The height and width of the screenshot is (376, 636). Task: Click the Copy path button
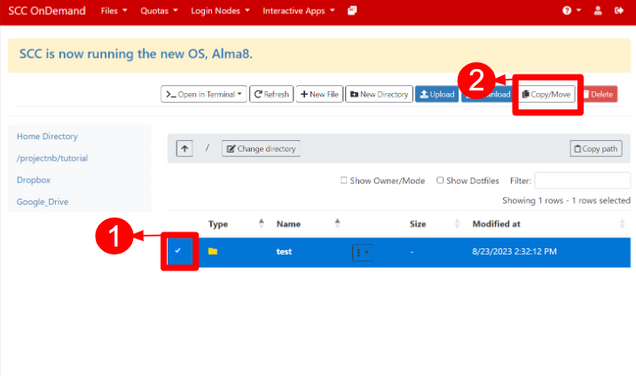click(596, 149)
